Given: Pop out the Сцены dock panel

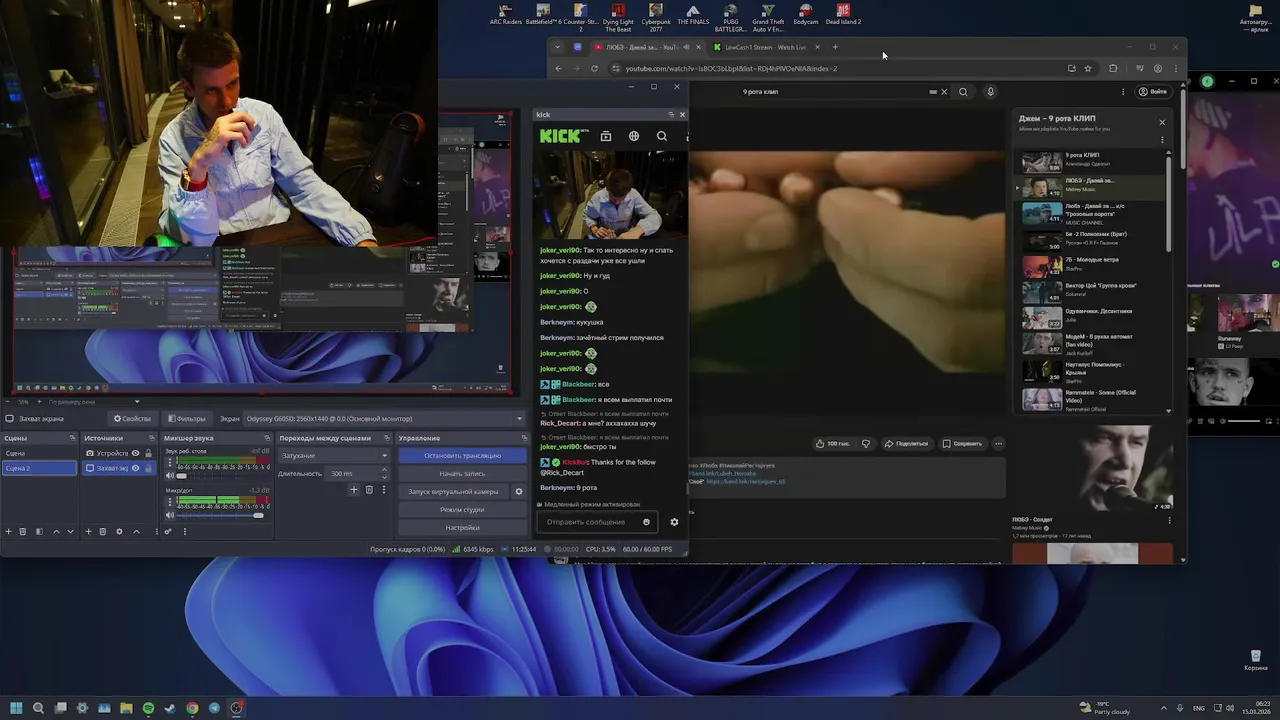Looking at the screenshot, I should pyautogui.click(x=72, y=438).
